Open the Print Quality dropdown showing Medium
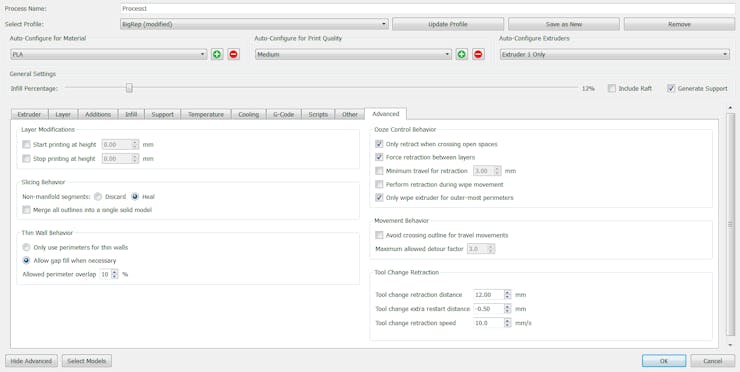740x372 pixels. pyautogui.click(x=353, y=54)
